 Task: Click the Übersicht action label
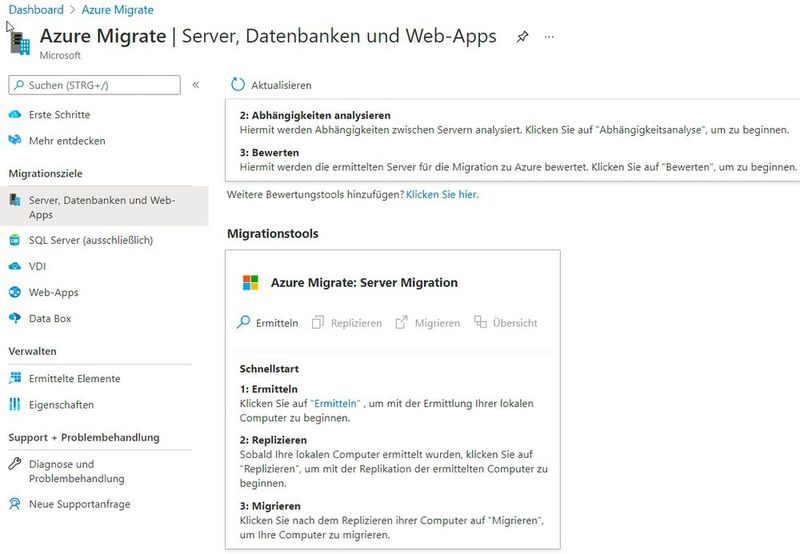(x=515, y=323)
